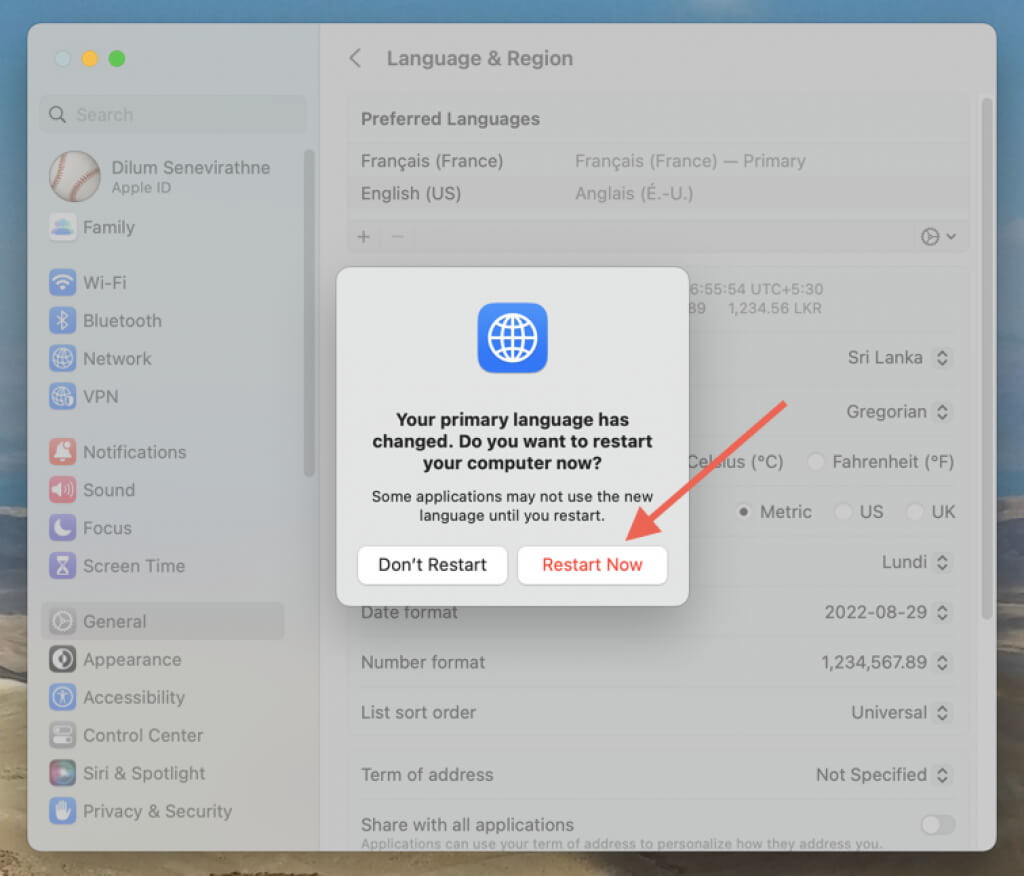Open the 1,234,567.89 number format dropdown
The width and height of the screenshot is (1024, 876).
pos(886,662)
